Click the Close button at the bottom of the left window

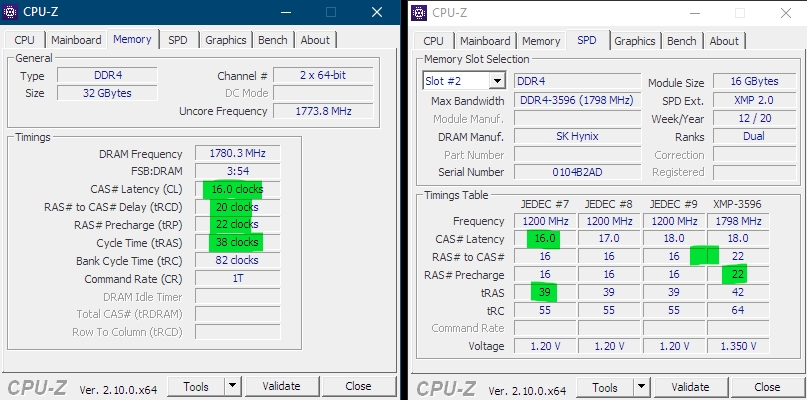pyautogui.click(x=358, y=386)
